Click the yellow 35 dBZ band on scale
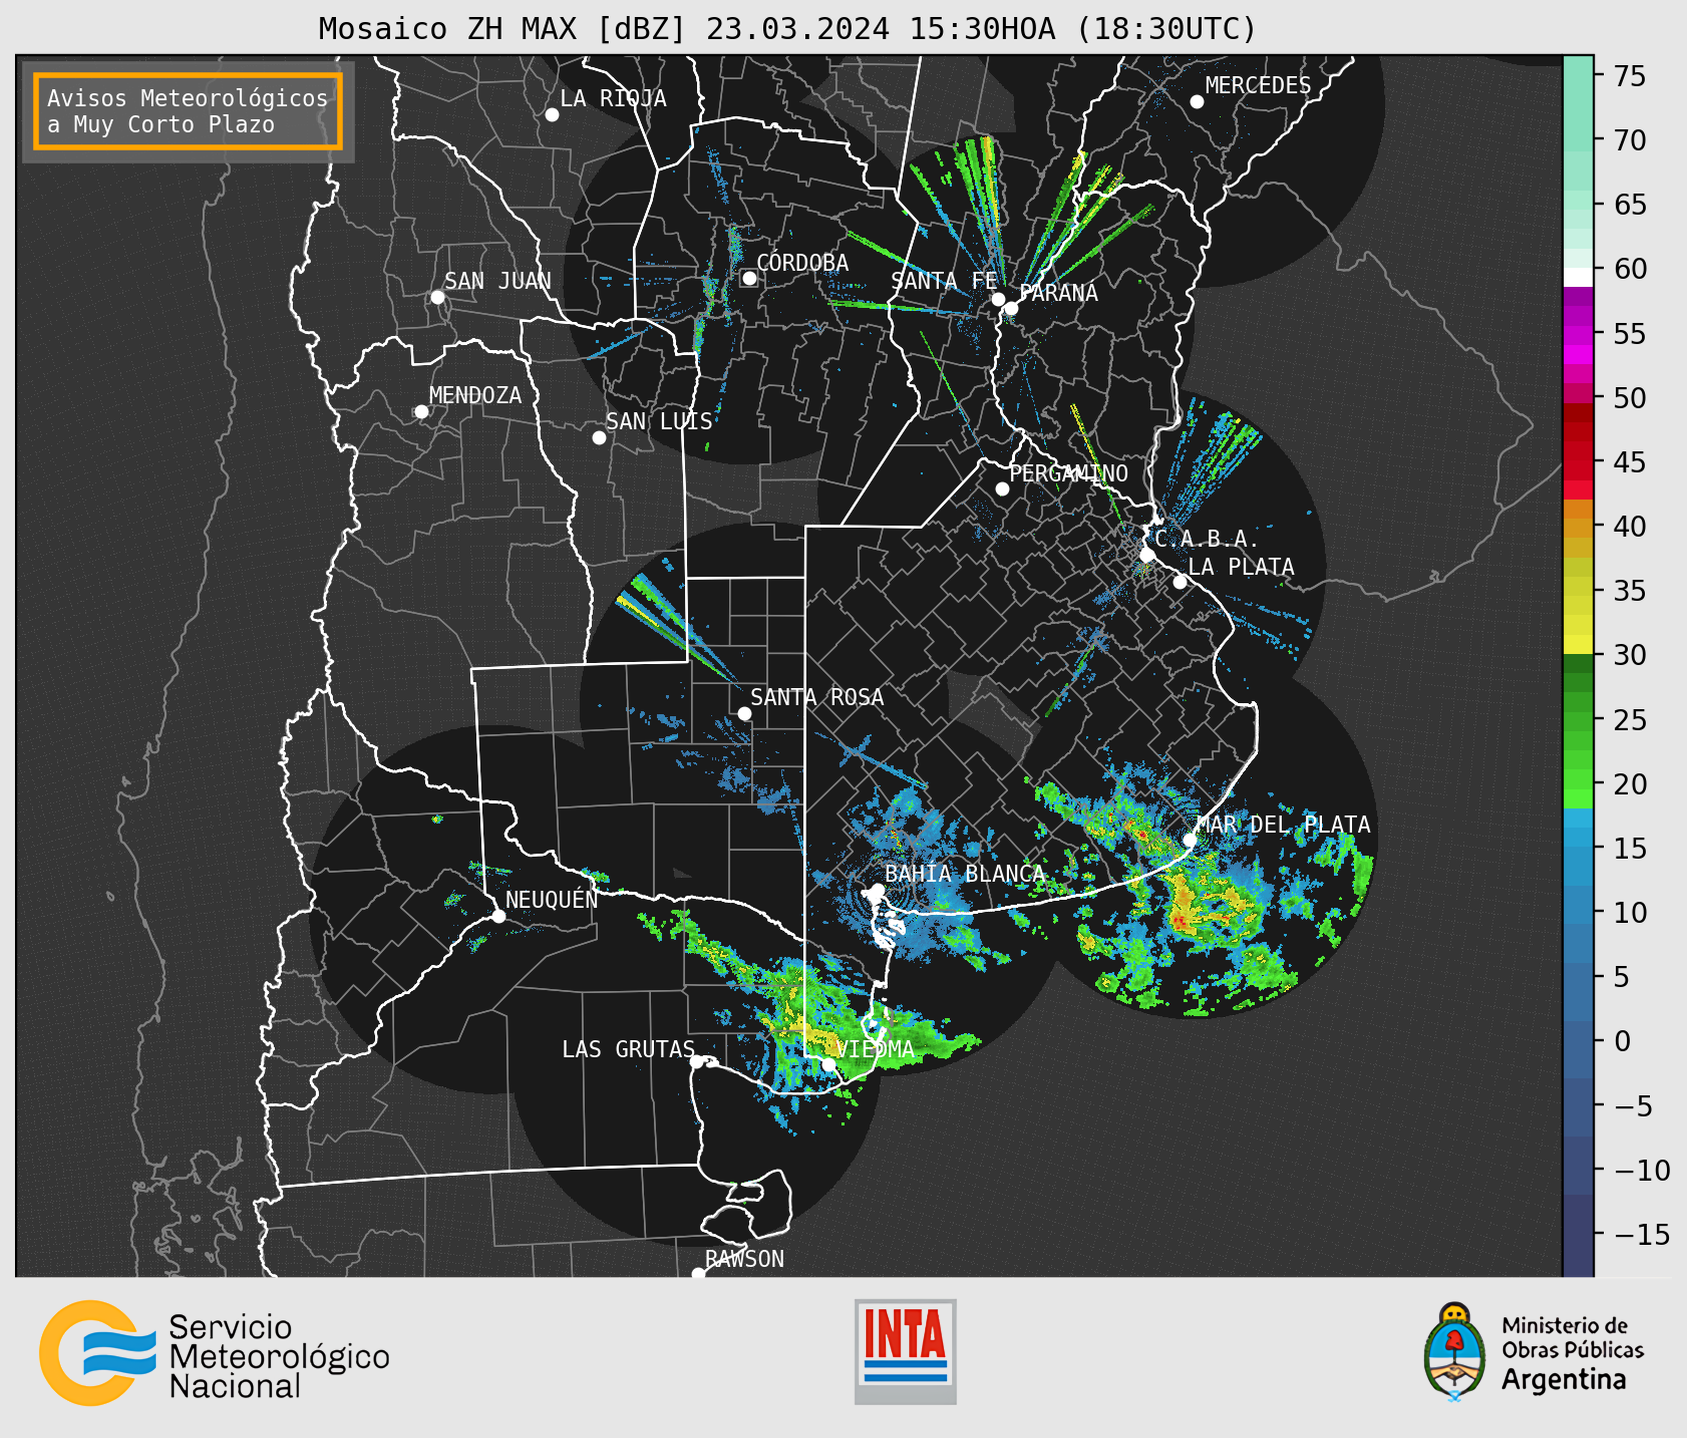 pos(1578,591)
